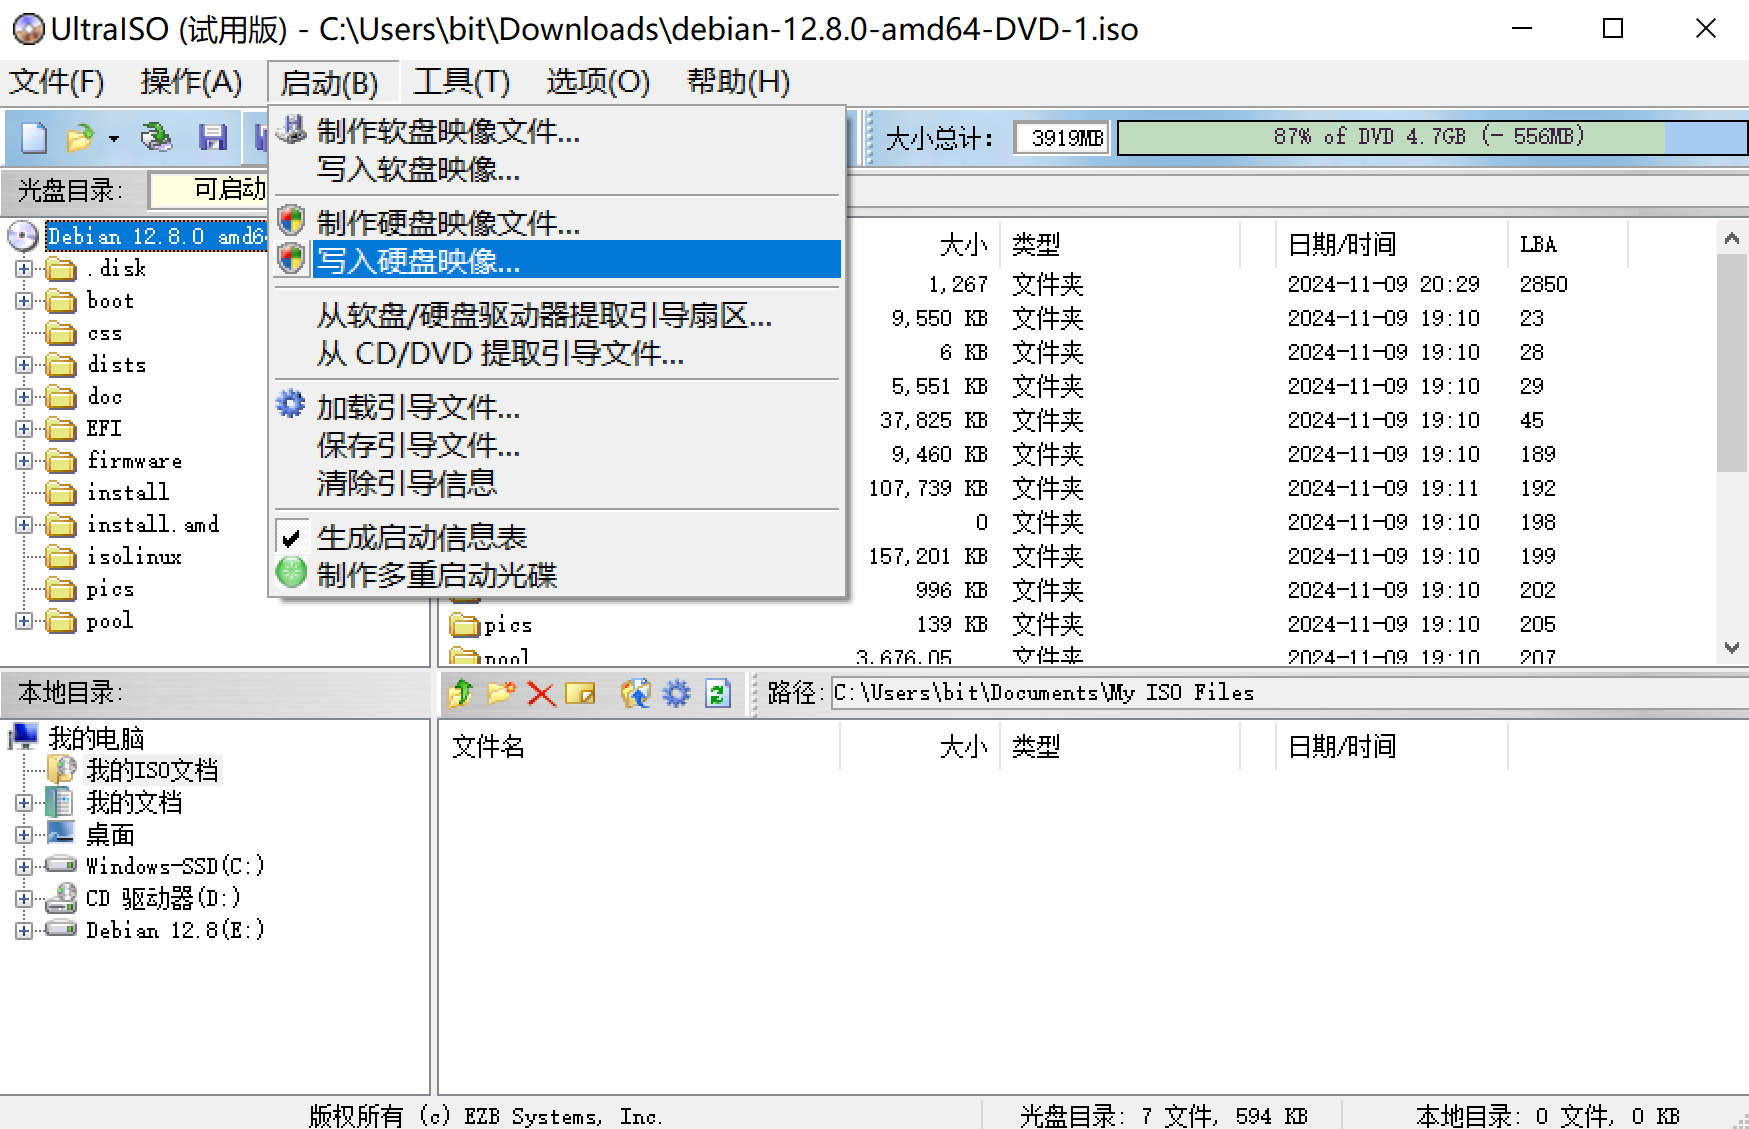Click the Open CD/DVD drive toolbar icon
This screenshot has height=1129, width=1749.
click(156, 137)
